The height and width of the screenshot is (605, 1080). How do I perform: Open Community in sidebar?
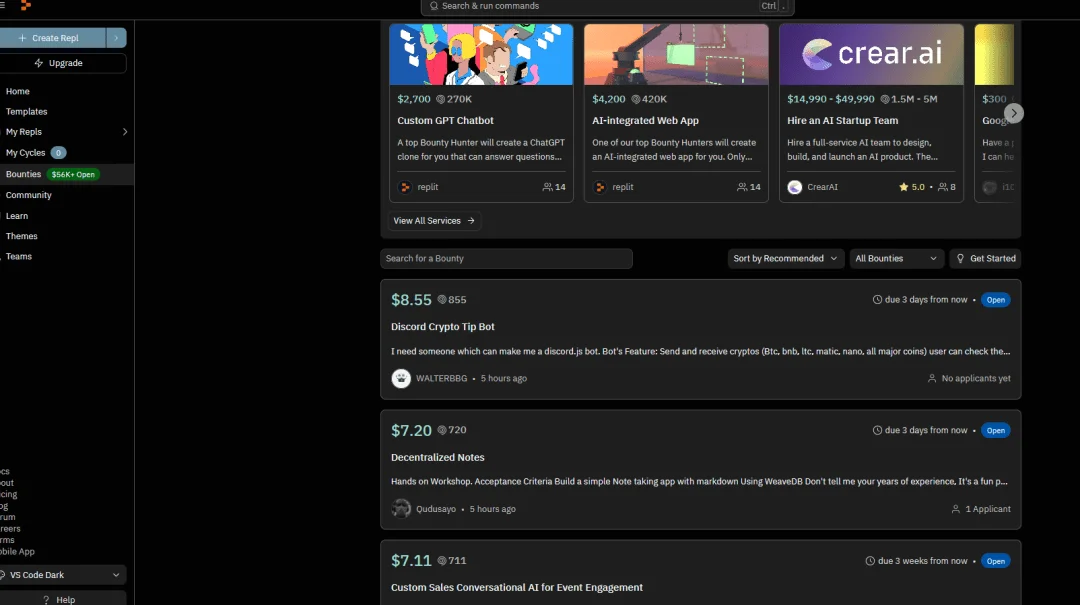28,195
